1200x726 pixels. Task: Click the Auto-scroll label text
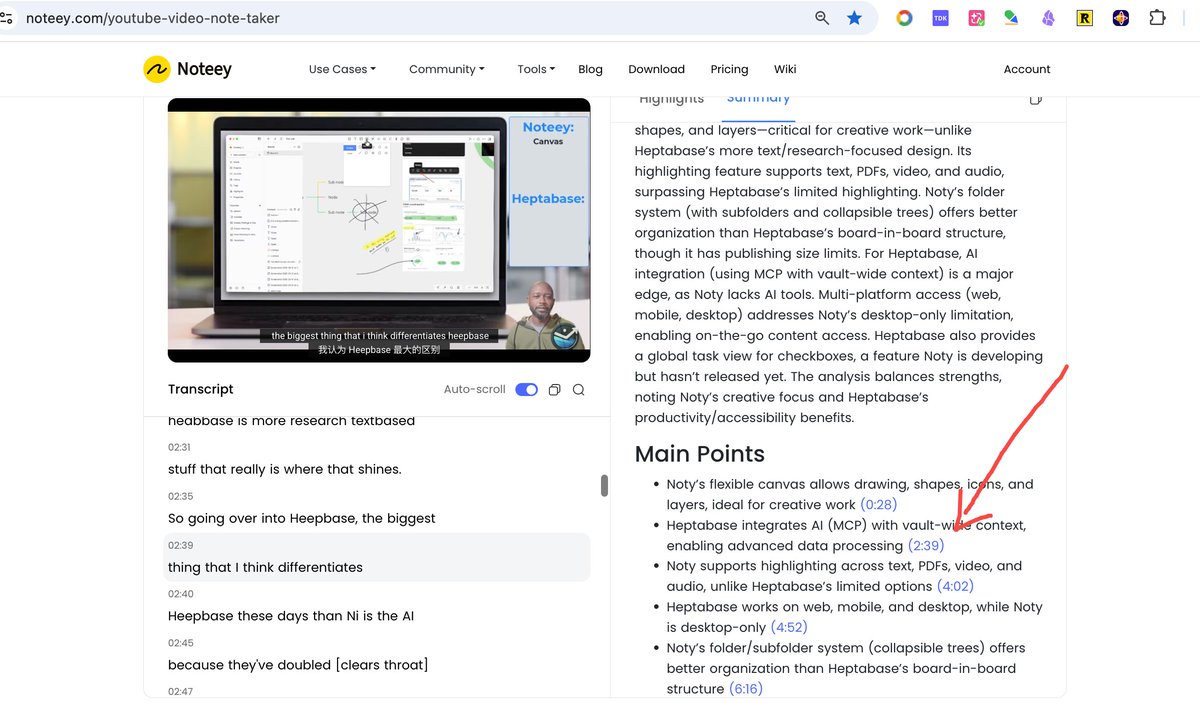pos(475,389)
